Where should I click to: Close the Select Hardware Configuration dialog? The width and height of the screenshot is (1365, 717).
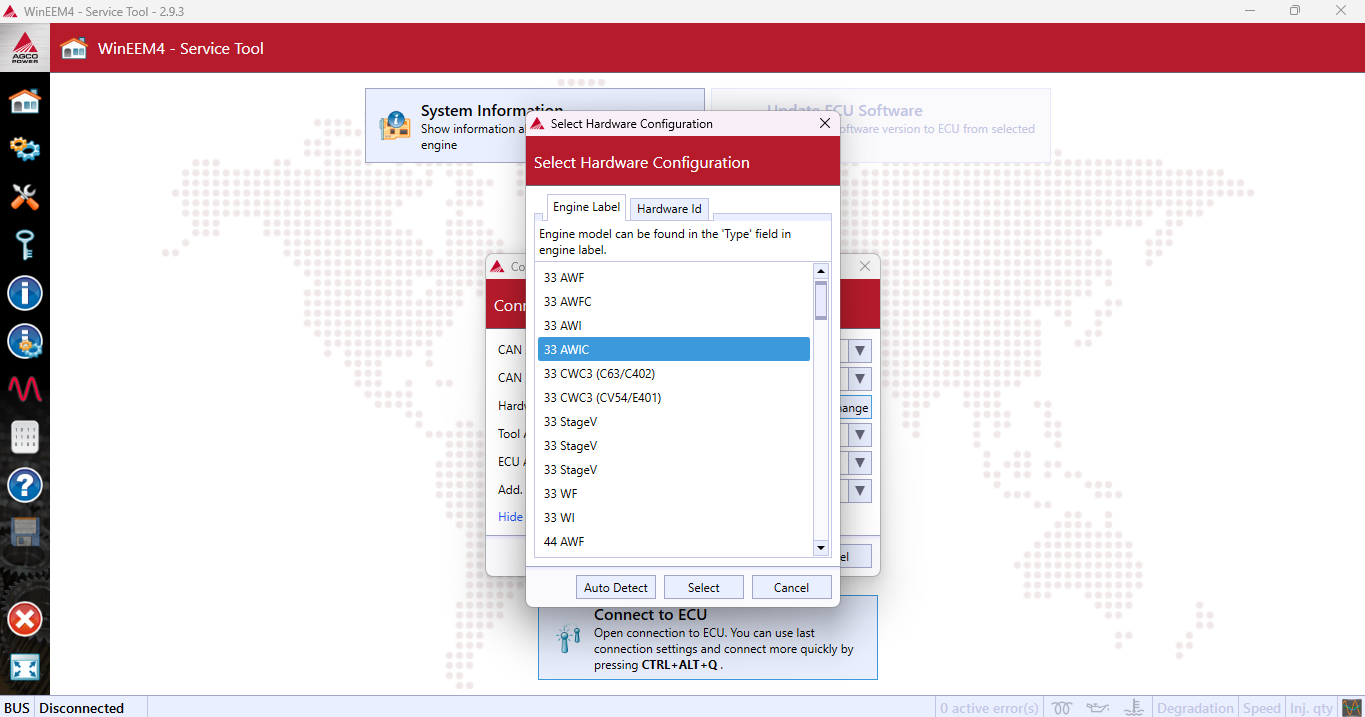pos(825,124)
